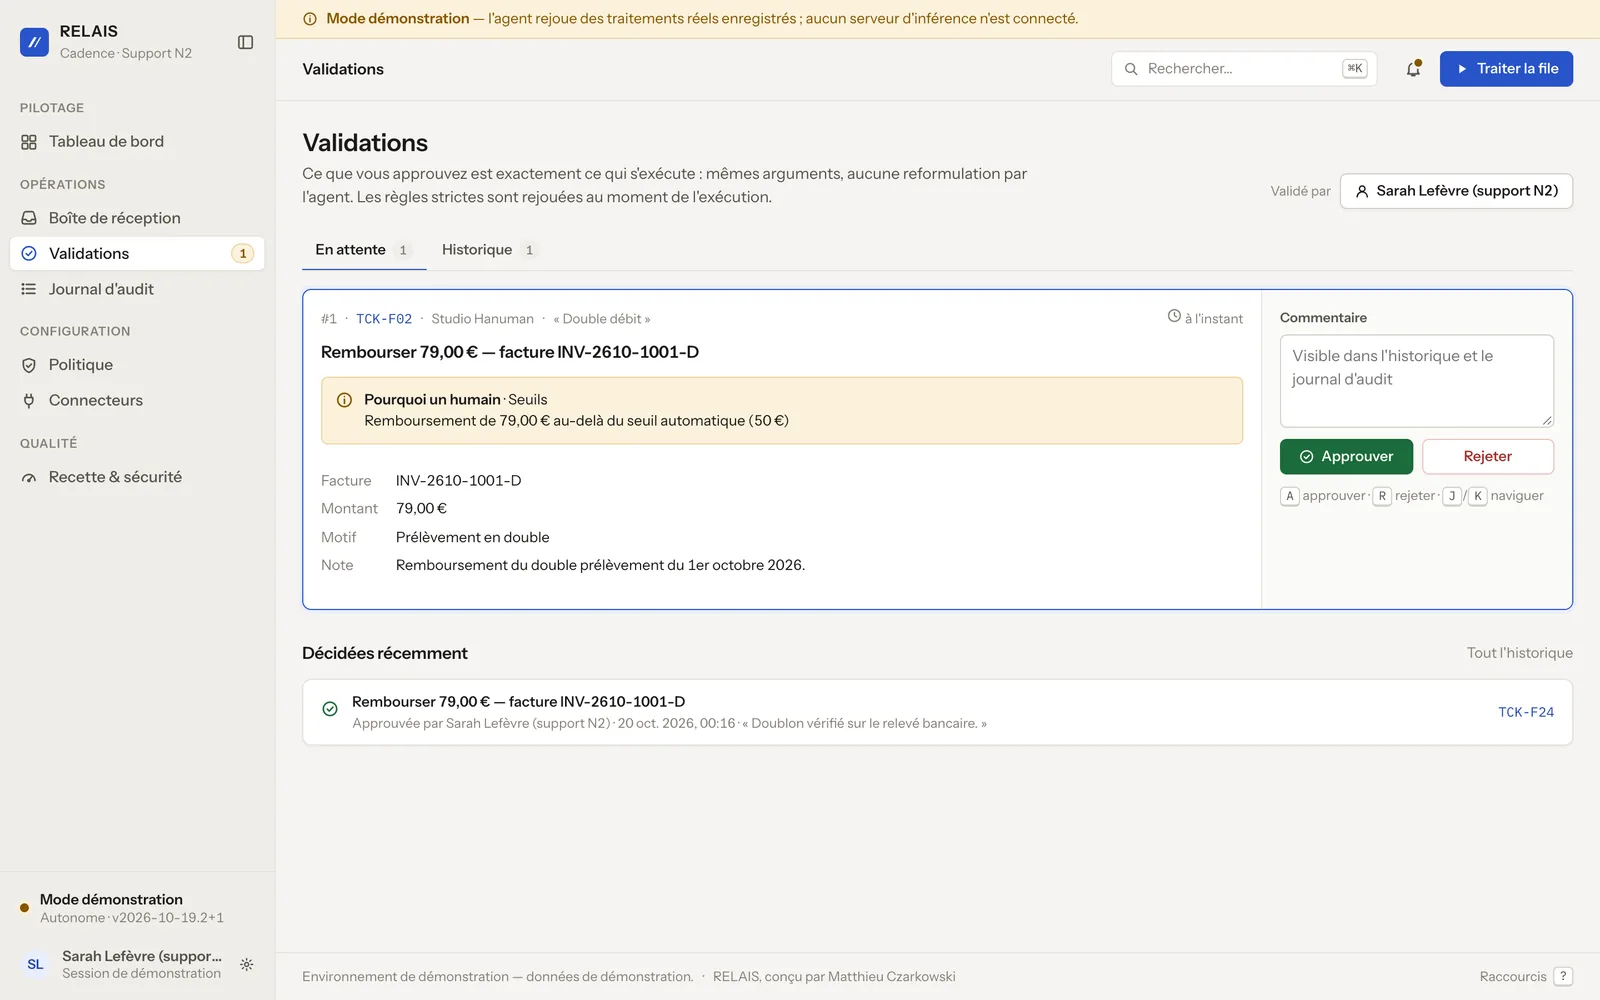Click the invoice value INV-2610-1001-D
The height and width of the screenshot is (1000, 1600).
[x=458, y=481]
